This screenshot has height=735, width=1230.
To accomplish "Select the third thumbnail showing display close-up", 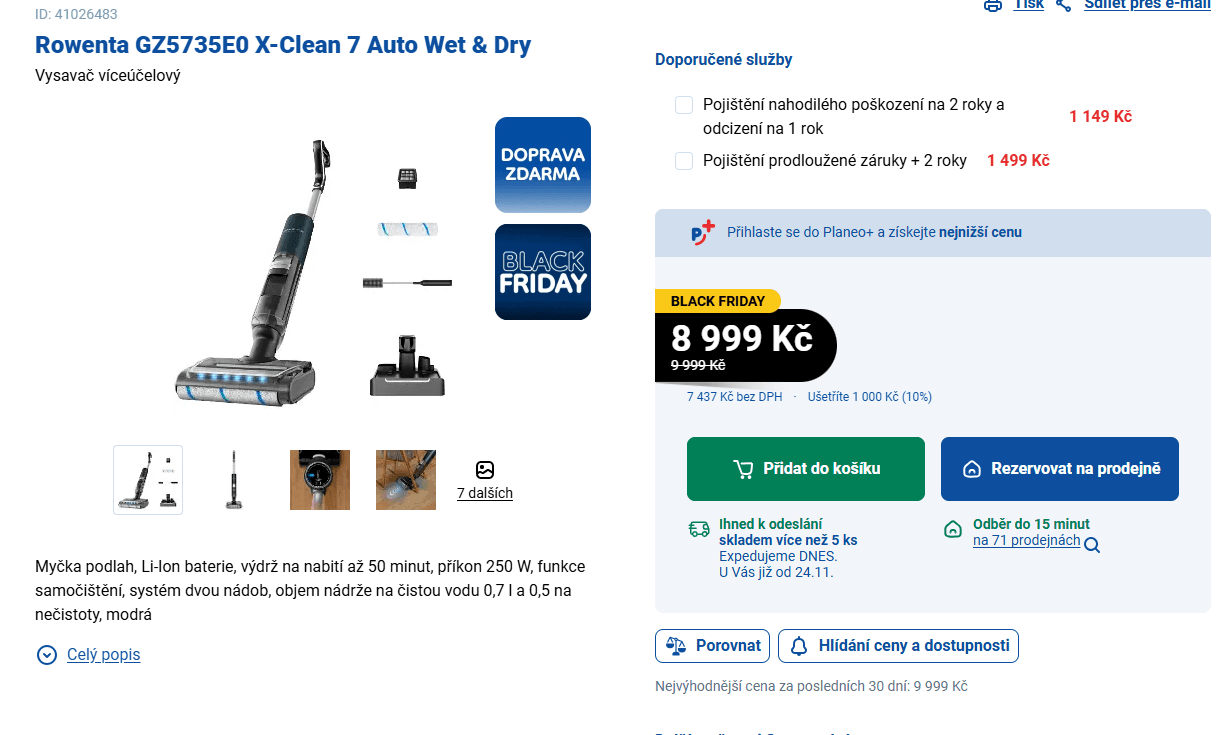I will tap(320, 480).
